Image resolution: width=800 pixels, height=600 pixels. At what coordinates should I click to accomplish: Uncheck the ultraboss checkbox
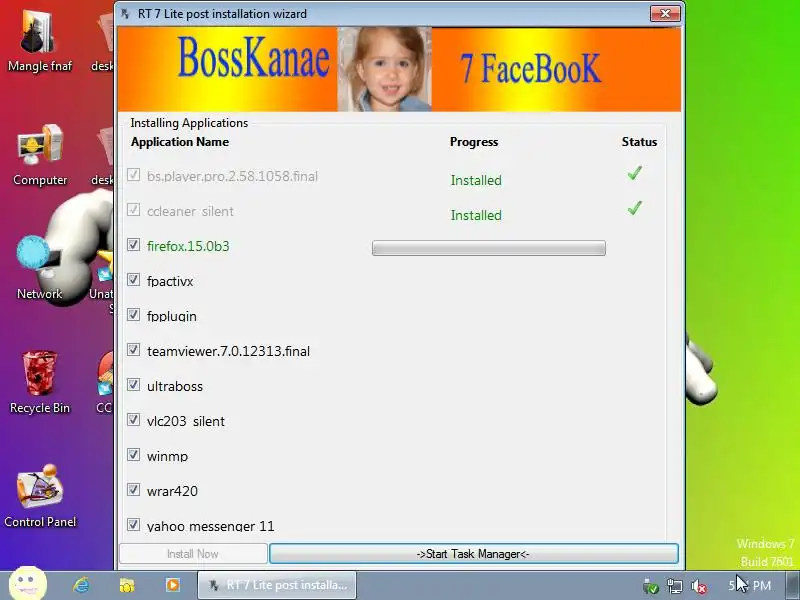tap(134, 385)
